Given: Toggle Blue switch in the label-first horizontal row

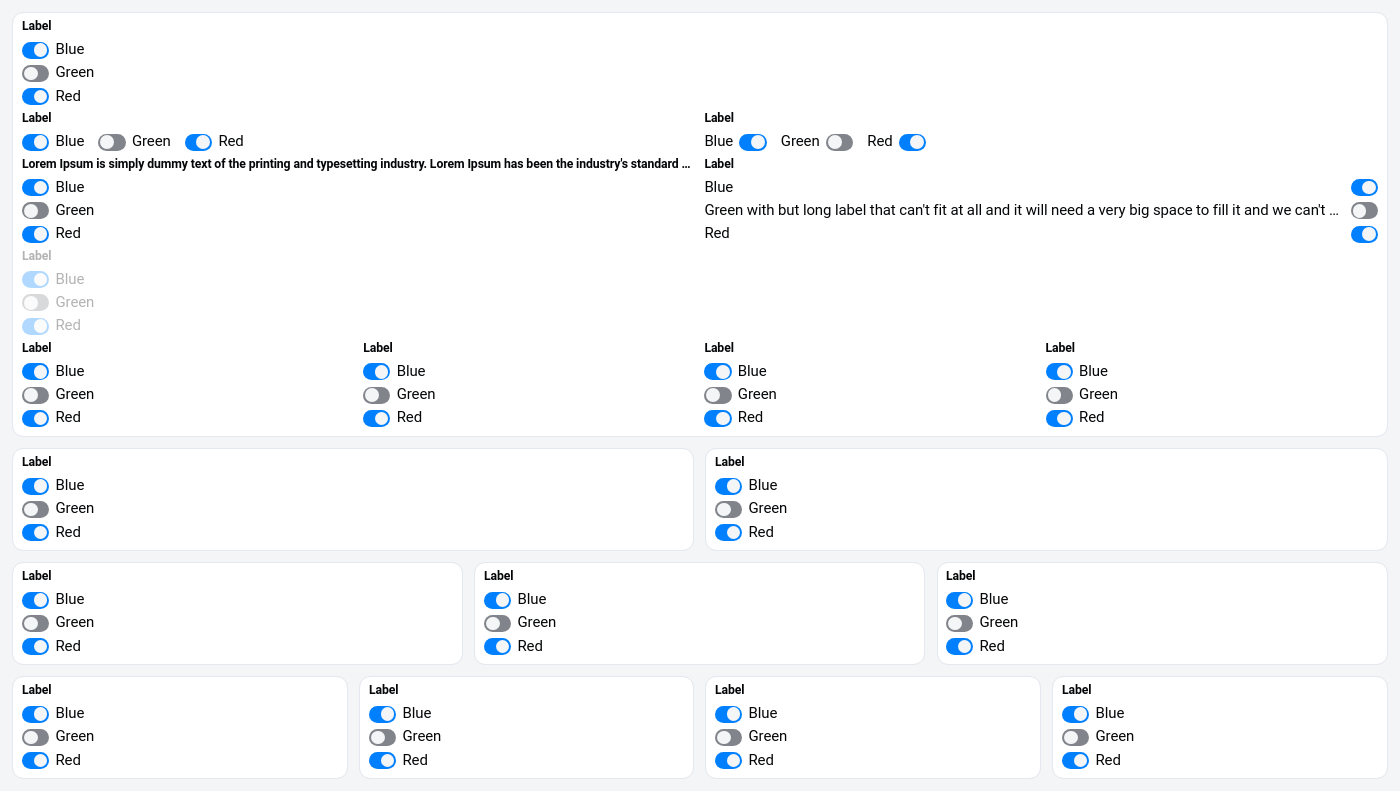Looking at the screenshot, I should (752, 142).
